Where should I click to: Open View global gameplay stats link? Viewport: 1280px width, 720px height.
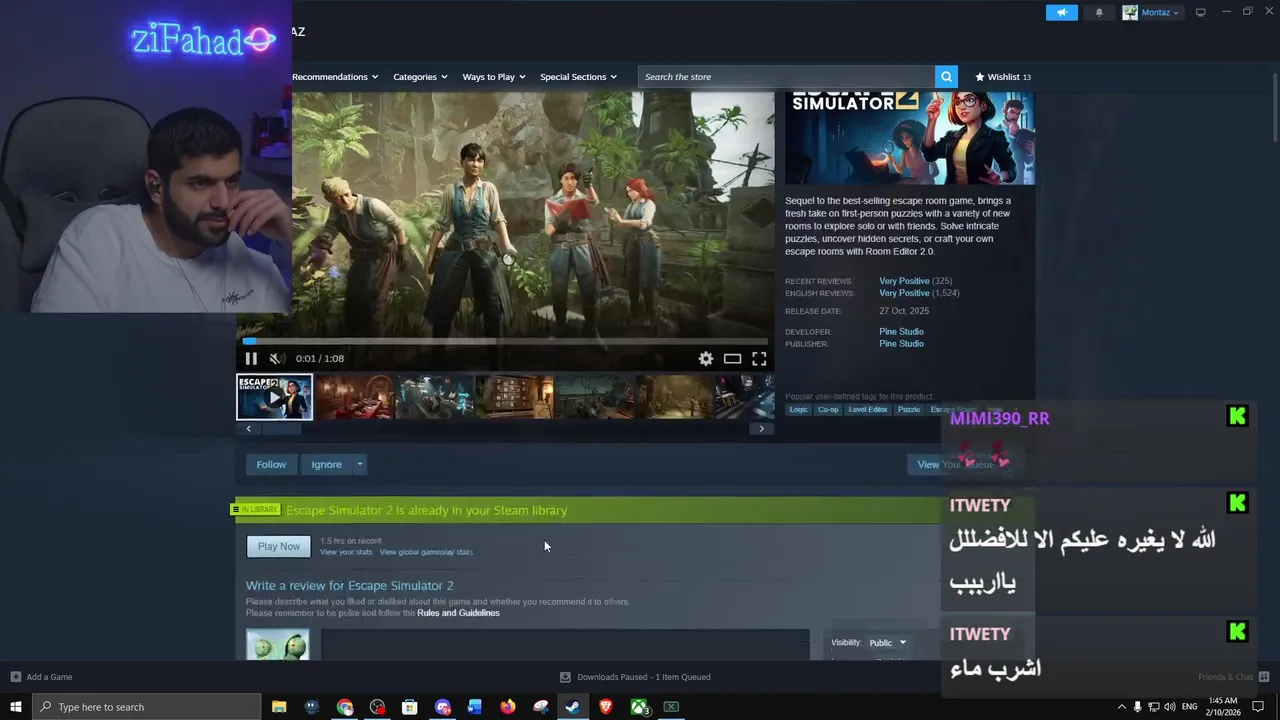coord(426,552)
